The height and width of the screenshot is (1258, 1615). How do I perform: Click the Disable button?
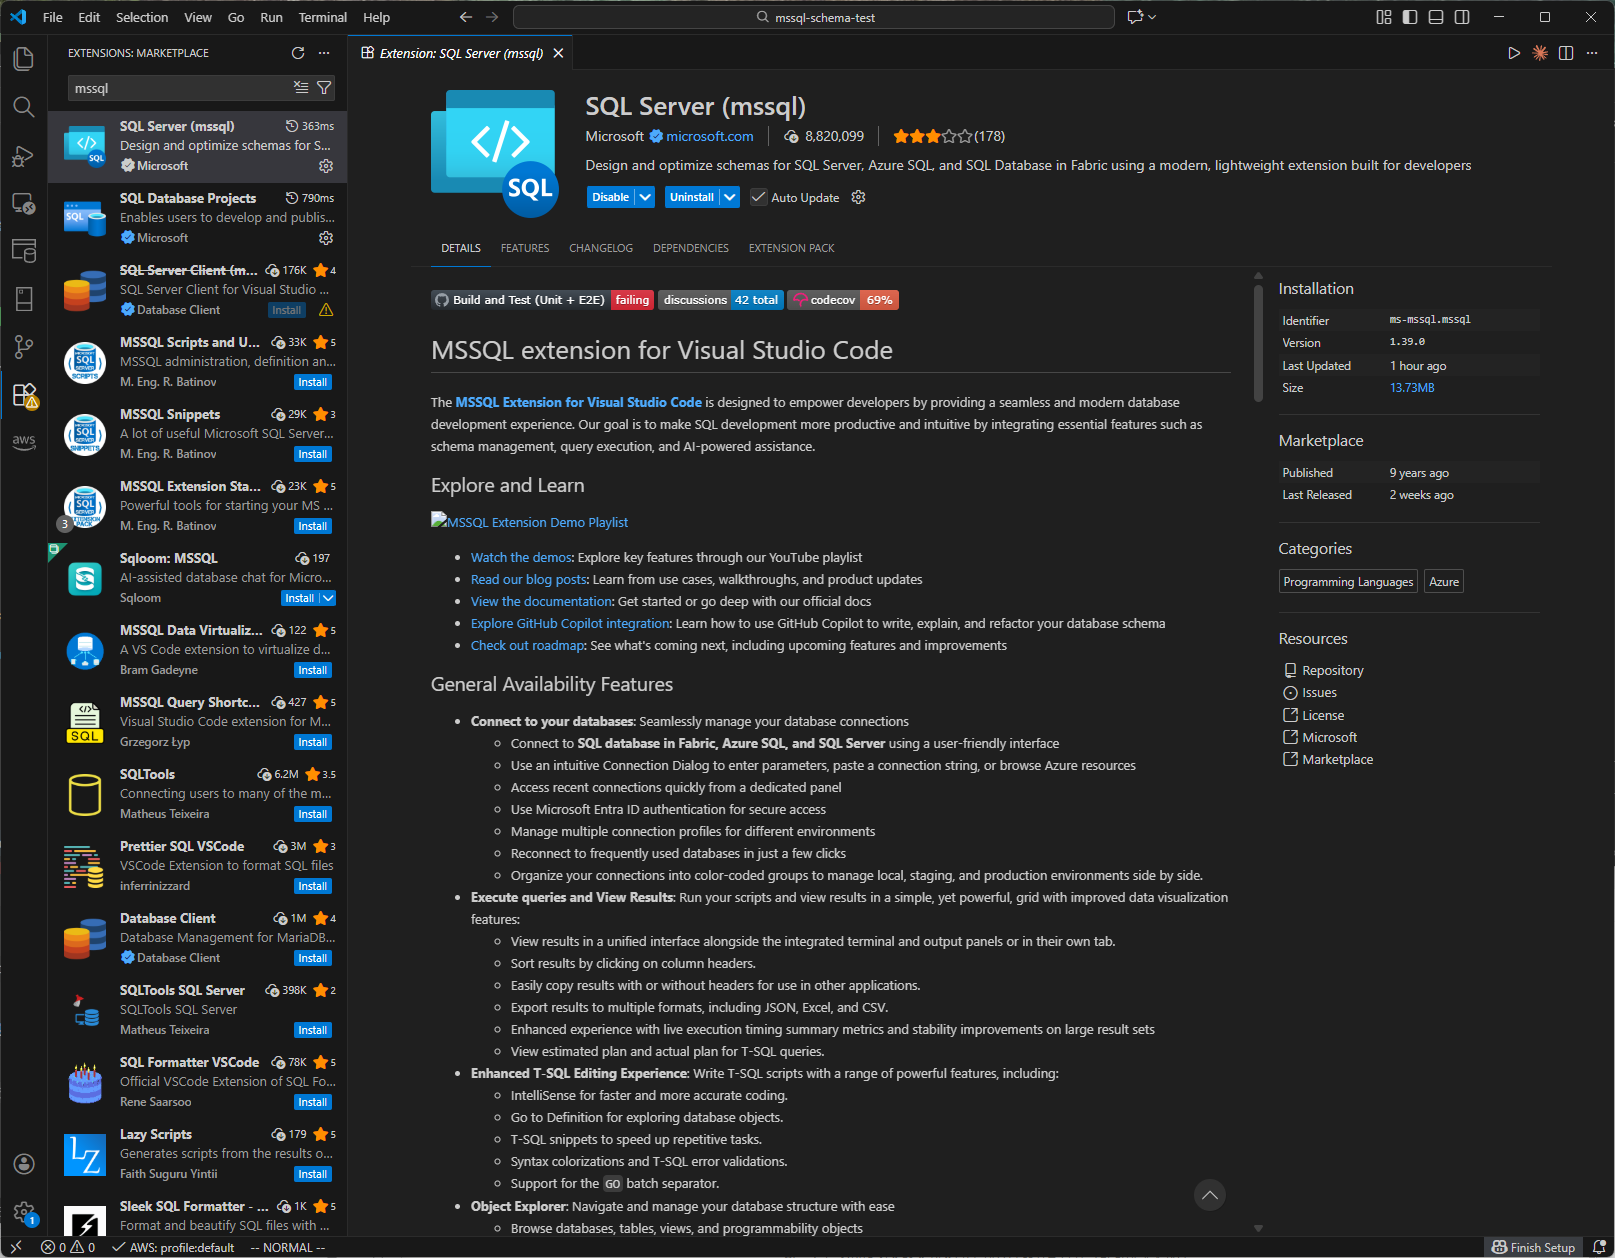(610, 197)
